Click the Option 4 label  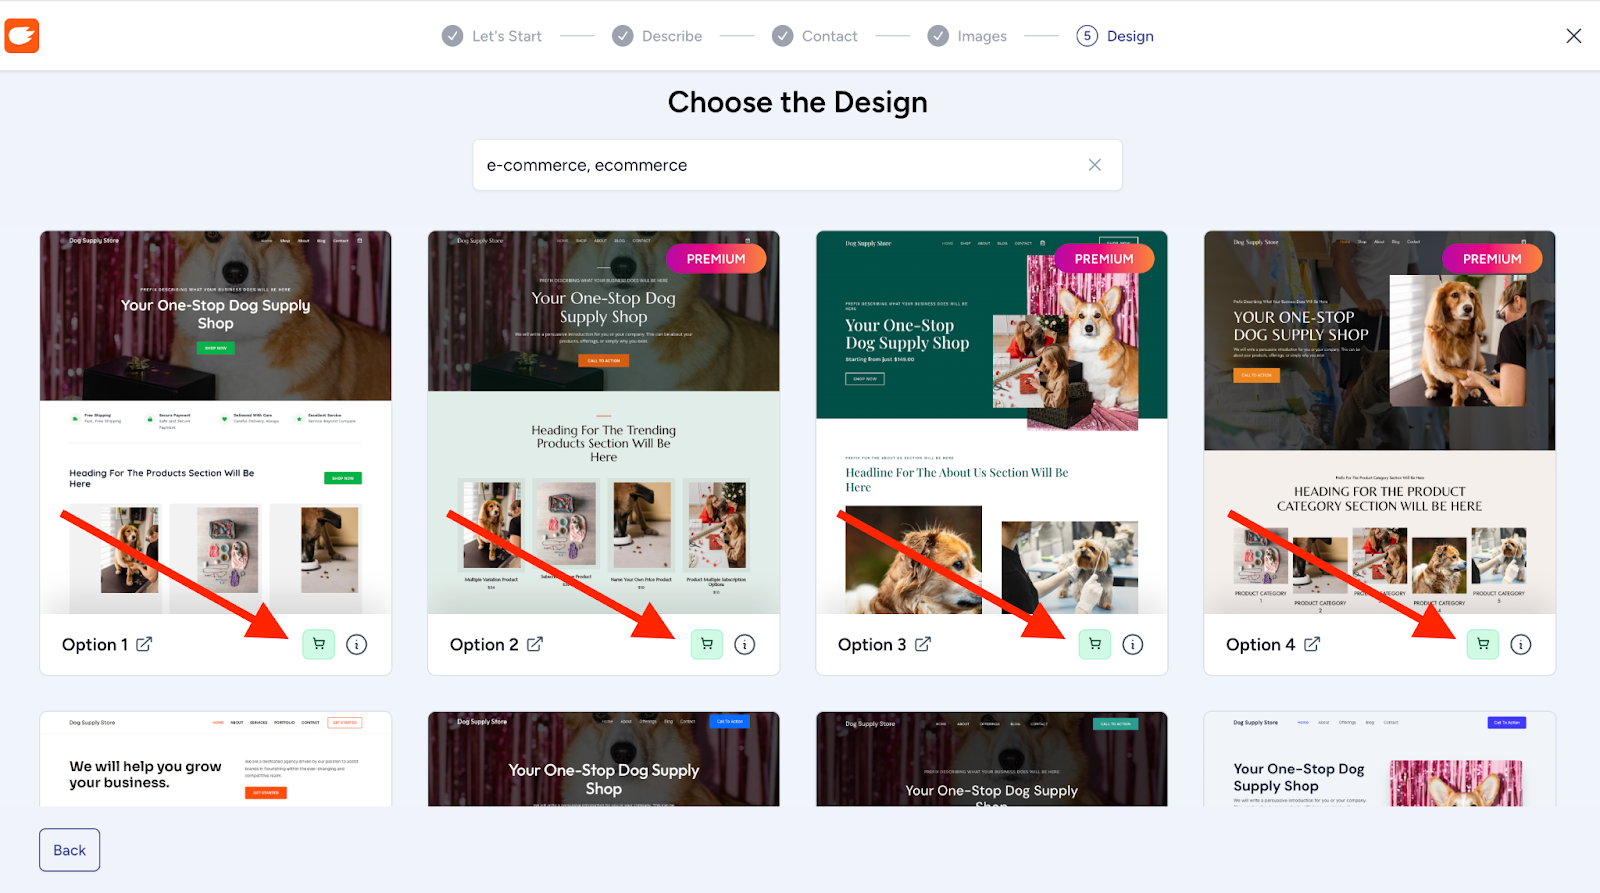pyautogui.click(x=1260, y=645)
